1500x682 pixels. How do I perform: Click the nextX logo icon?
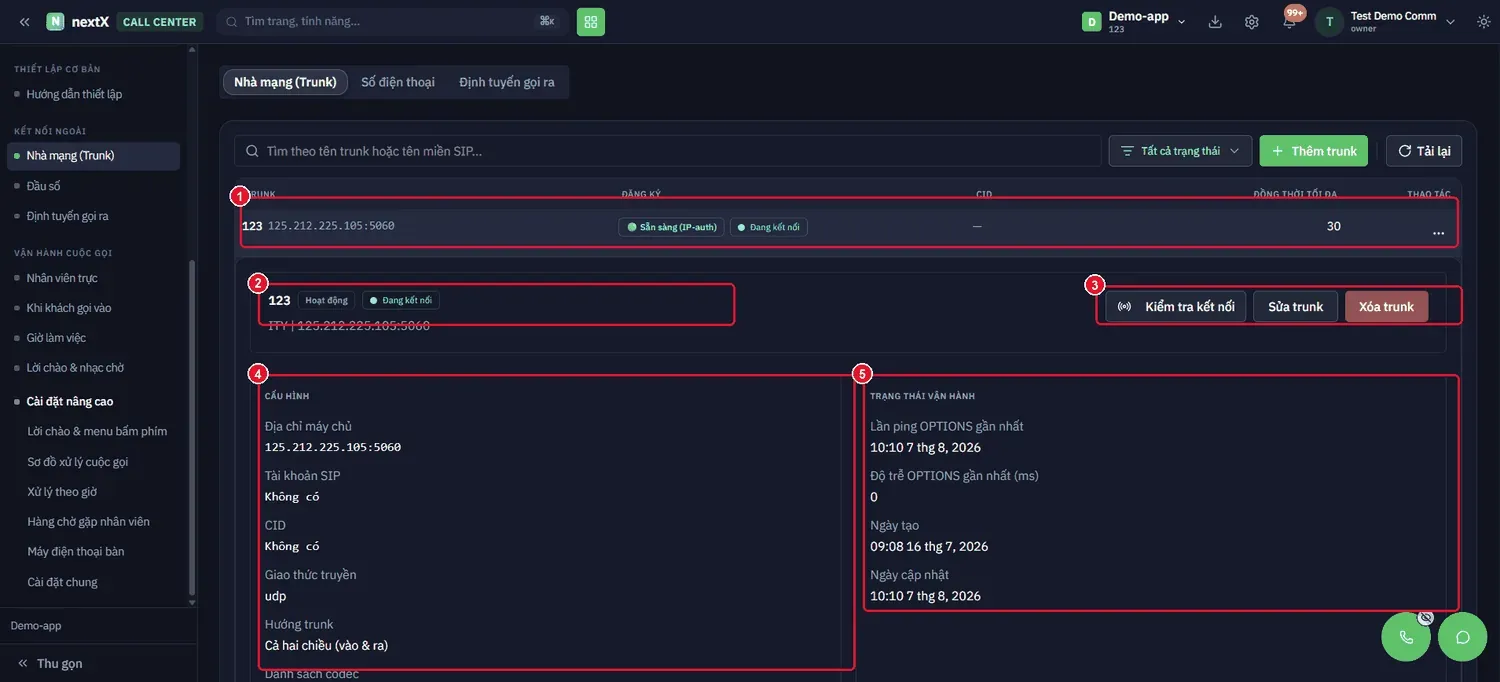55,22
